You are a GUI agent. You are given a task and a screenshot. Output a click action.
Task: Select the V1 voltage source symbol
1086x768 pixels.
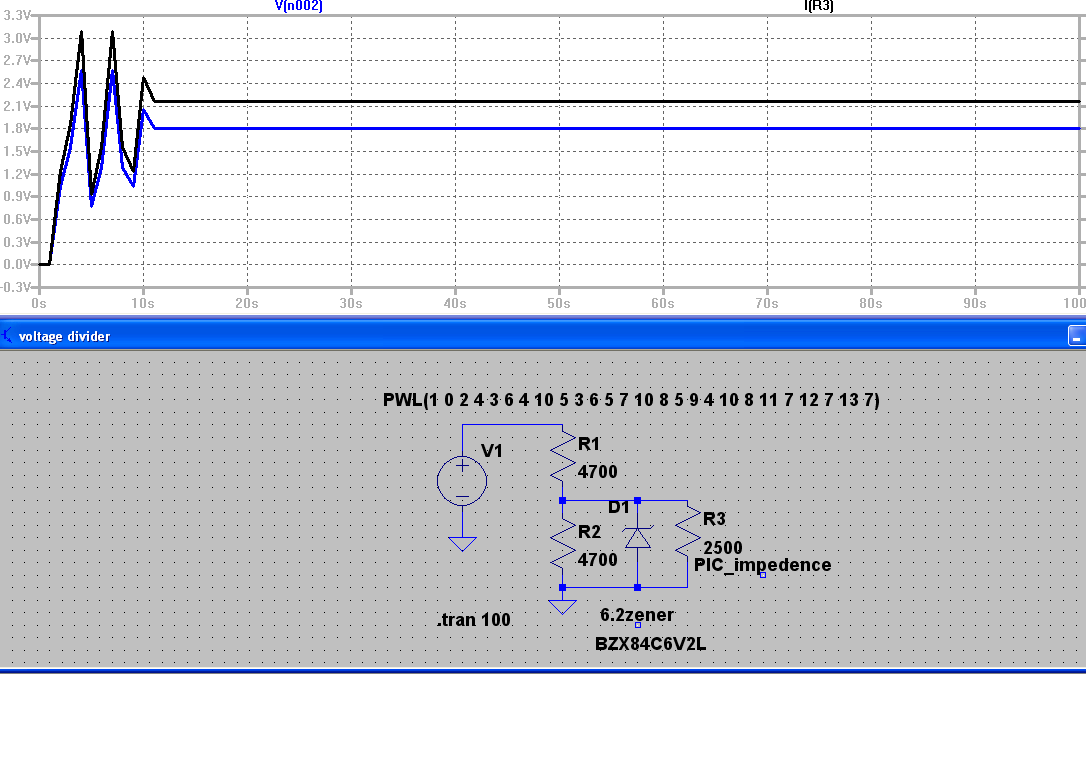(x=462, y=481)
